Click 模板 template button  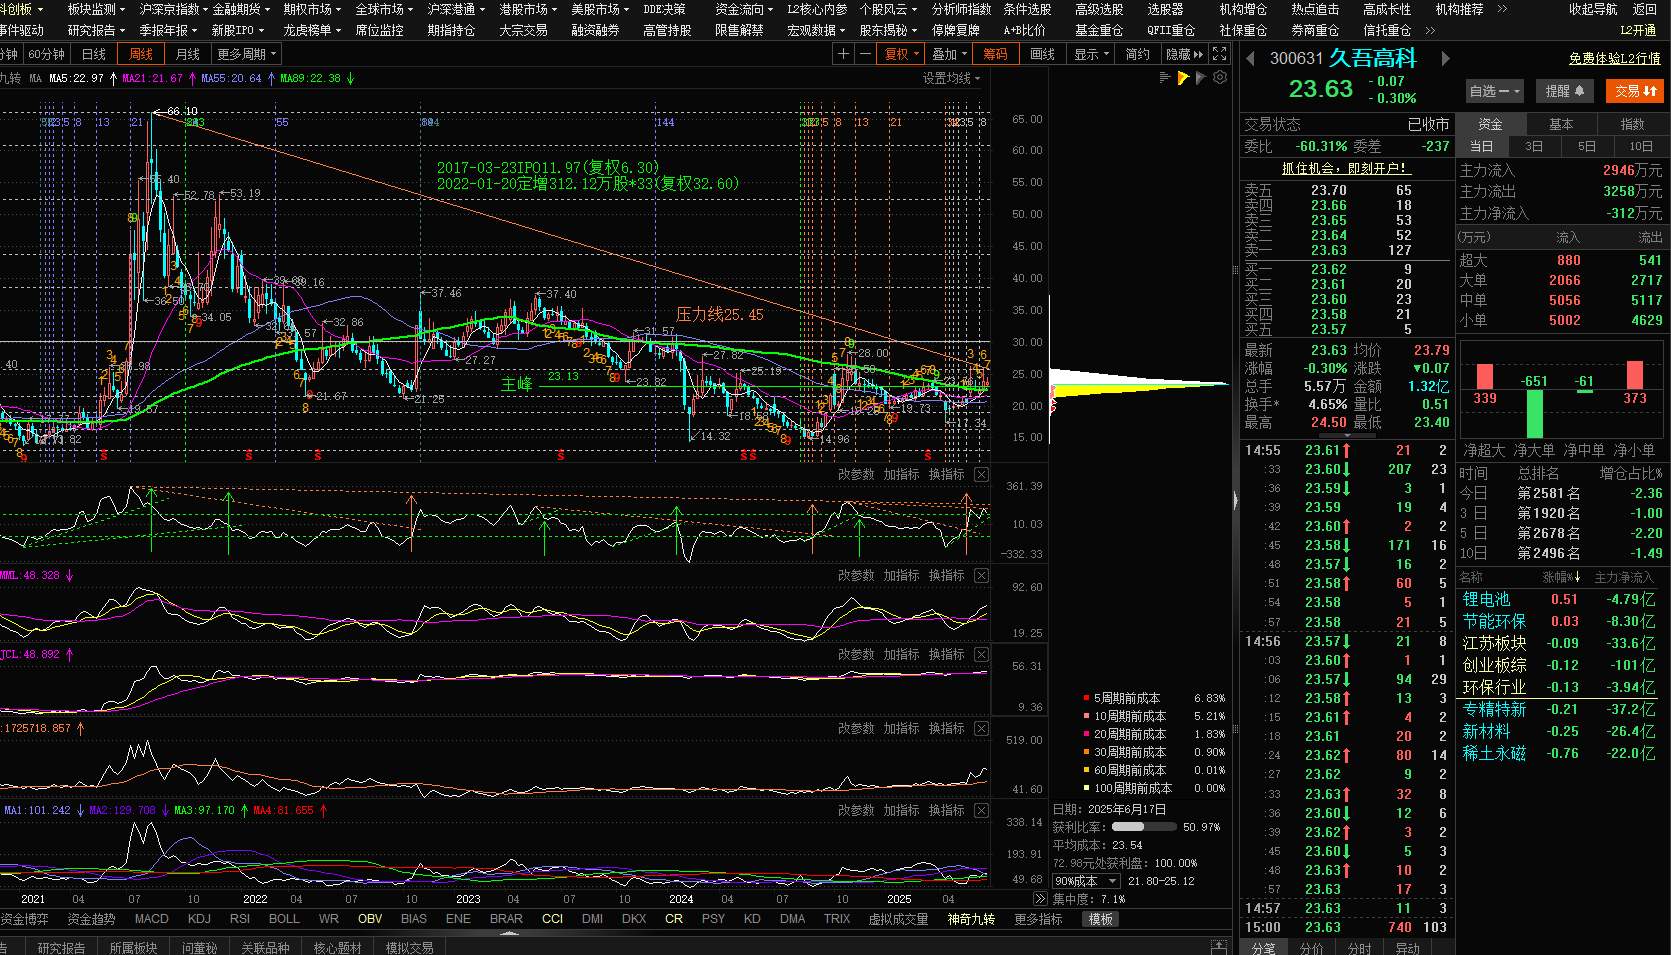[1101, 918]
